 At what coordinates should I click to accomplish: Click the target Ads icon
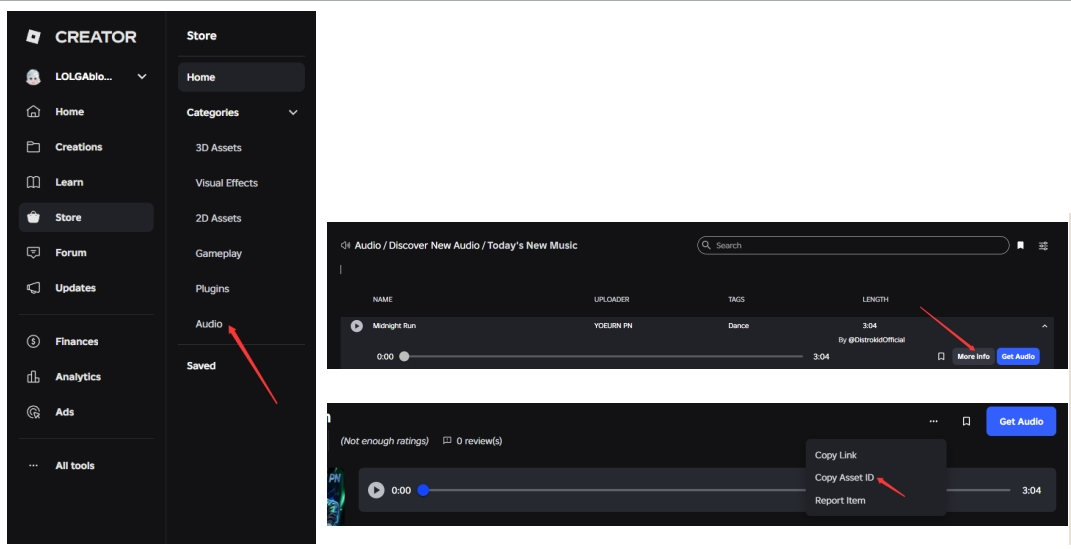pos(33,412)
